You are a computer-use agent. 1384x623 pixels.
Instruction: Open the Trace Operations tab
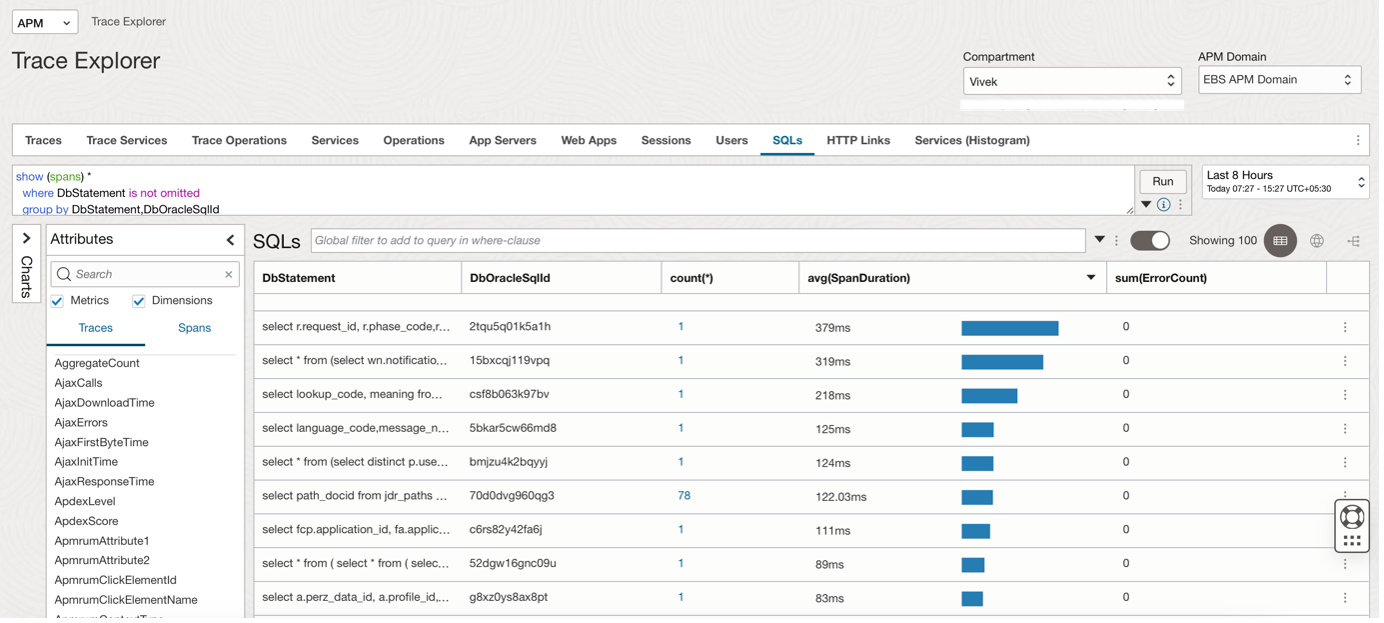point(239,141)
